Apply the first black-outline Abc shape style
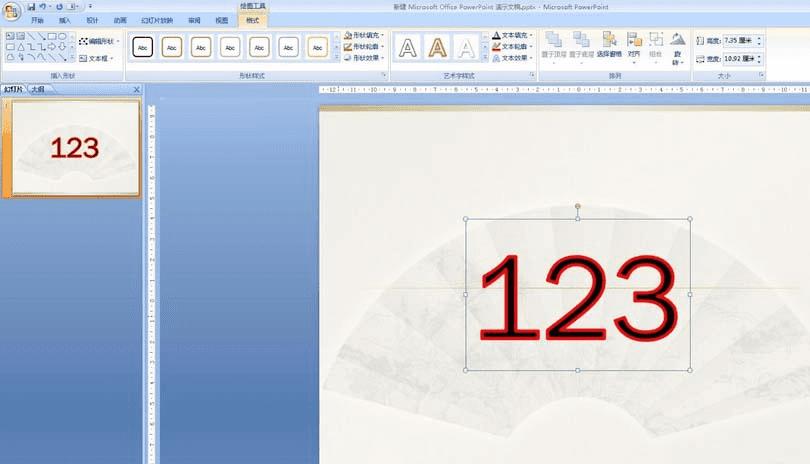Screen dimensions: 810x464 (x=143, y=47)
